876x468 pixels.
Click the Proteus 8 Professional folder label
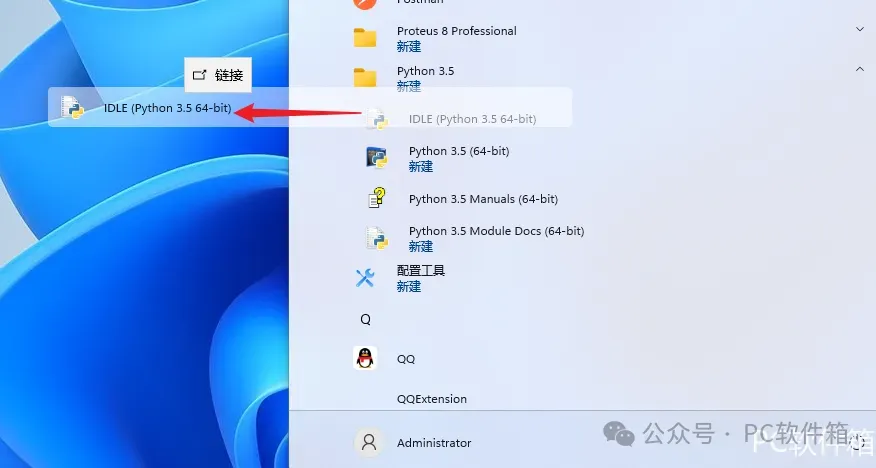tap(456, 31)
